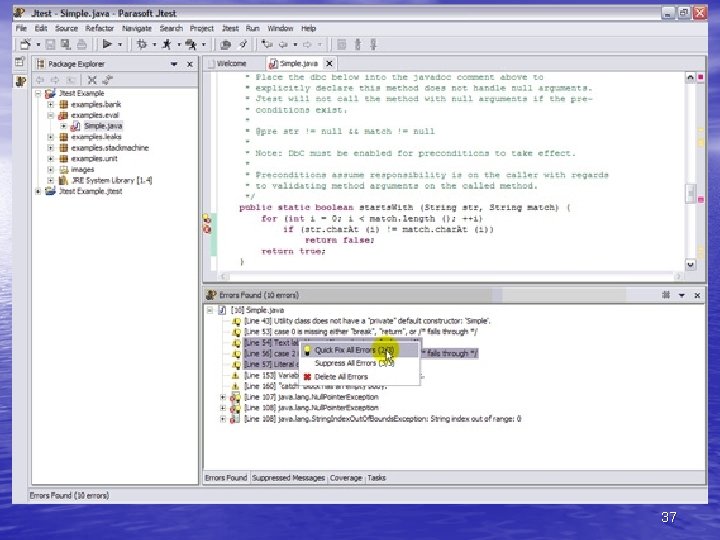Viewport: 720px width, 540px height.
Task: Switch to Suppressed Messages tab
Action: 288,478
